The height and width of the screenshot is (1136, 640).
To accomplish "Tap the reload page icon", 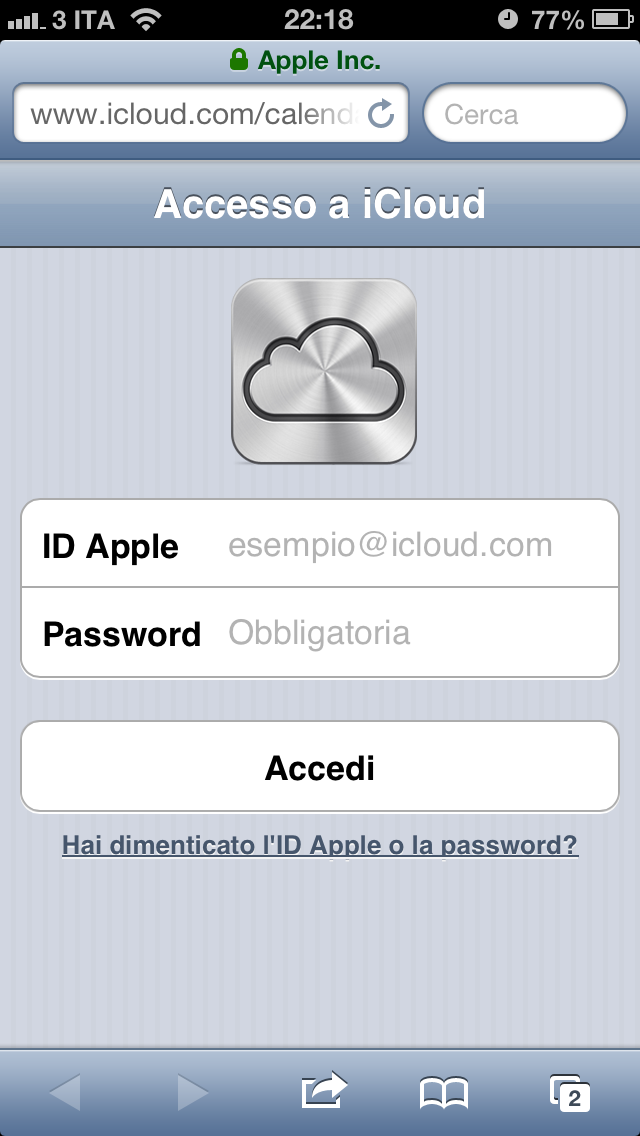I will click(x=381, y=114).
